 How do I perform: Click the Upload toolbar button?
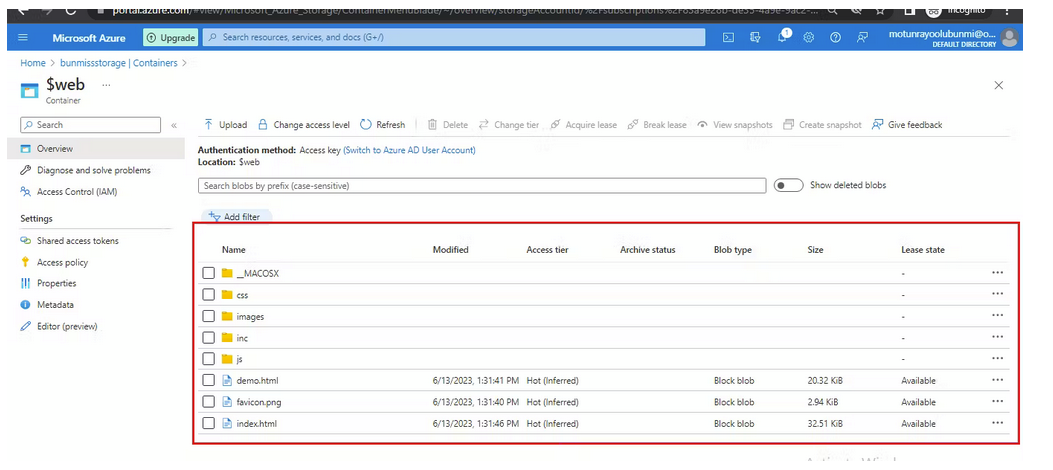(225, 125)
